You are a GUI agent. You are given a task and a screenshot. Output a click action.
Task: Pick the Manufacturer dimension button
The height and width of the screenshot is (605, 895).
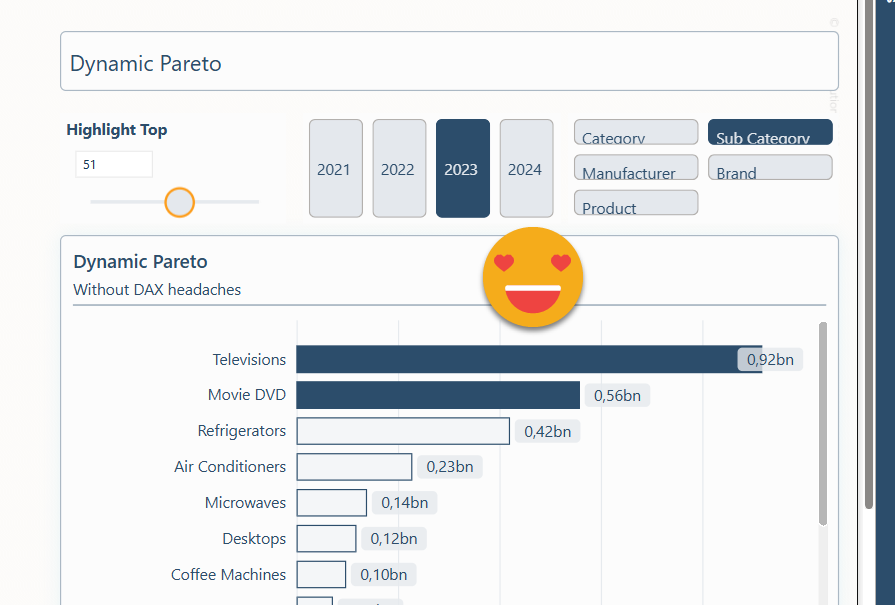pyautogui.click(x=635, y=168)
